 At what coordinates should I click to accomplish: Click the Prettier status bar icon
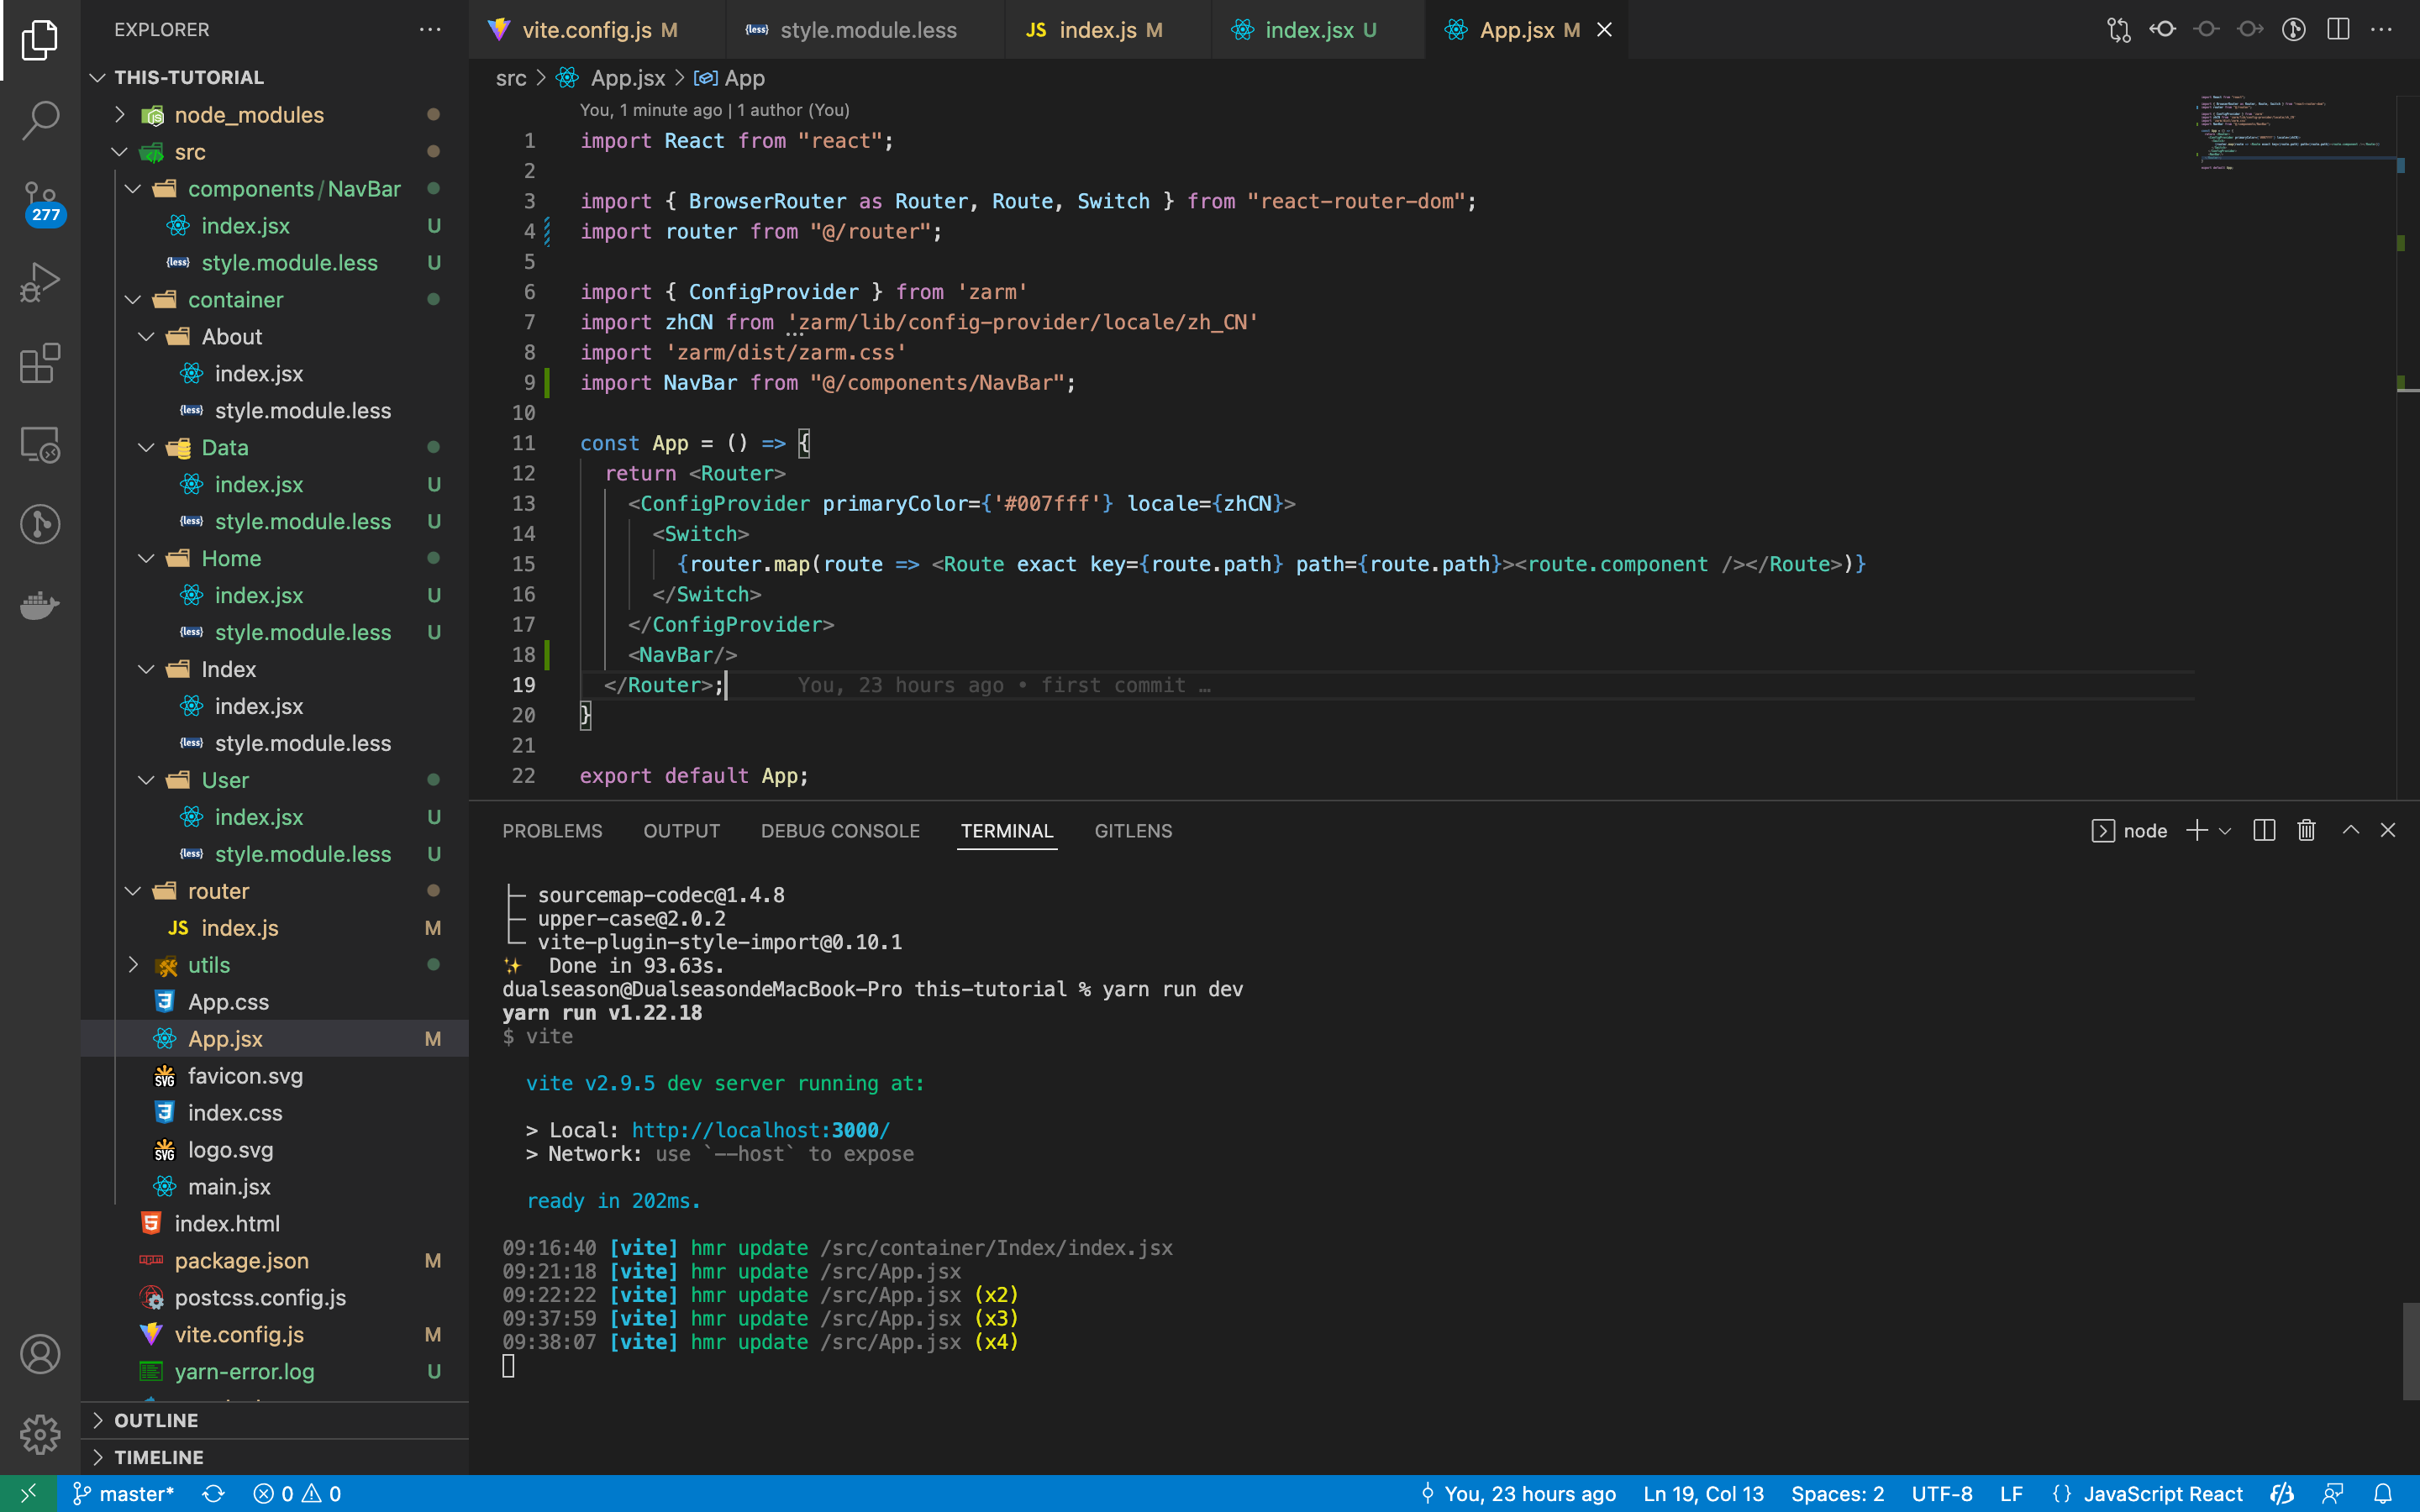tap(2282, 1493)
